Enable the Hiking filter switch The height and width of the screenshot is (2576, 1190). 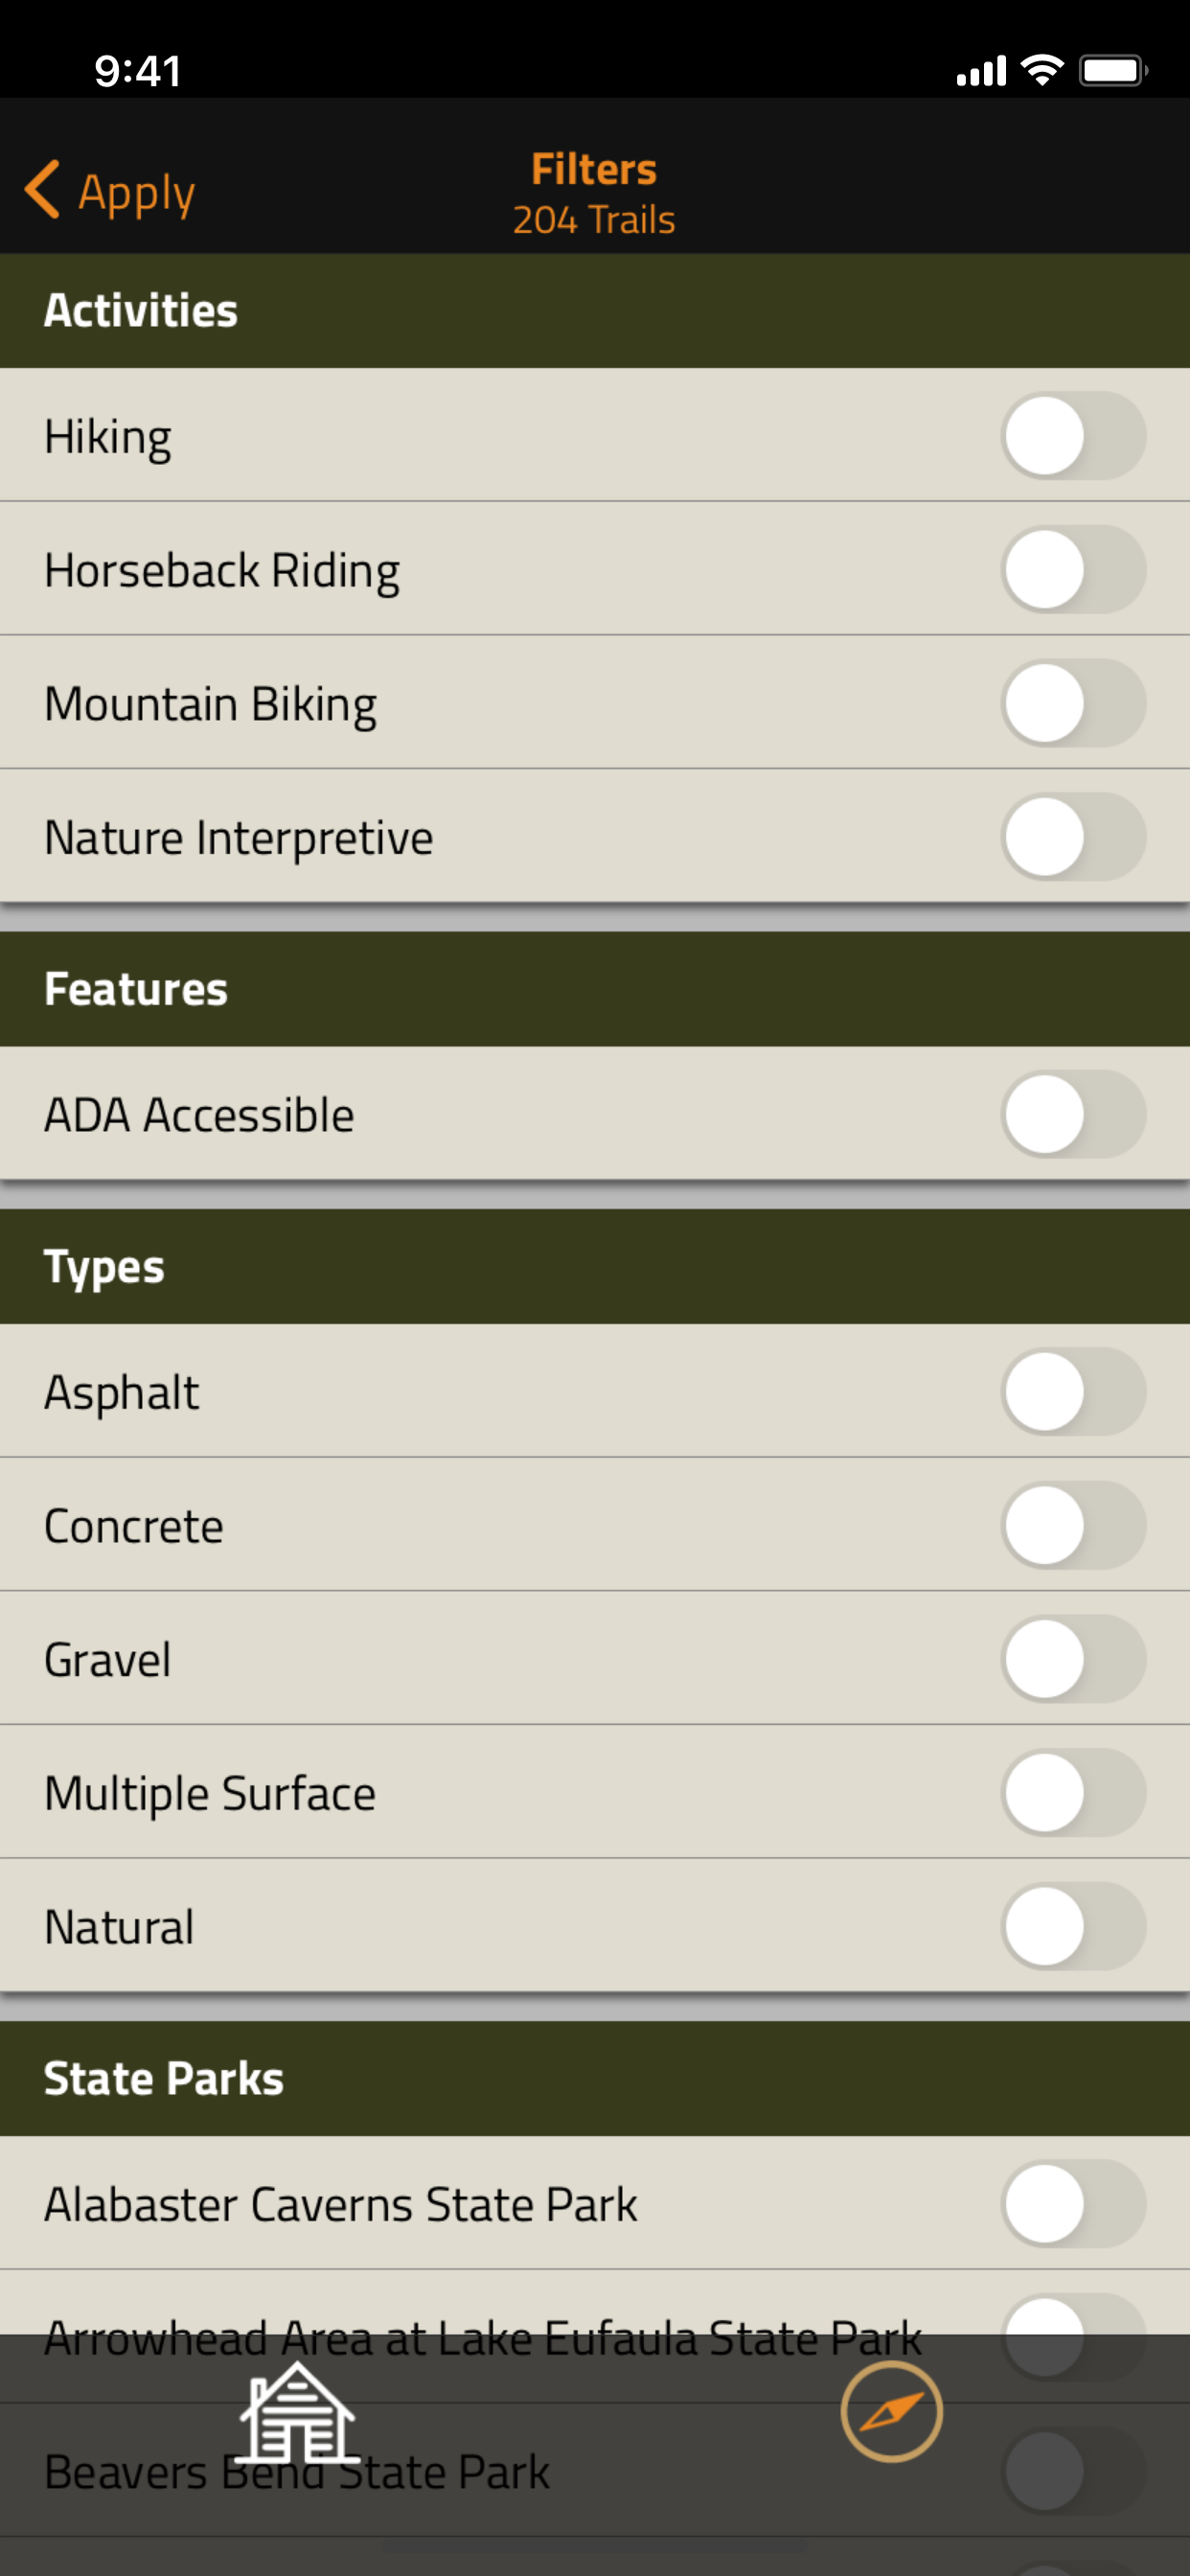[x=1073, y=436]
